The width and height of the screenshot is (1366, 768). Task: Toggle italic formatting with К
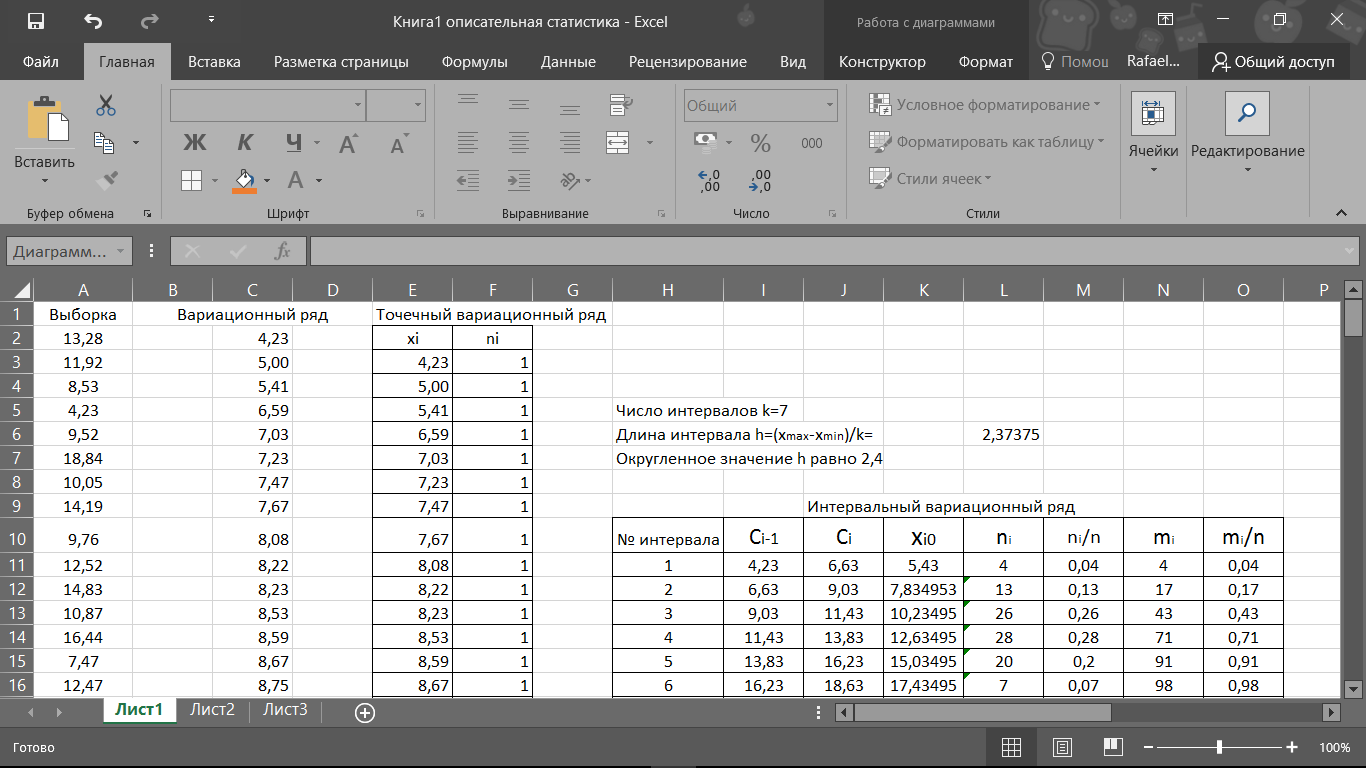244,142
